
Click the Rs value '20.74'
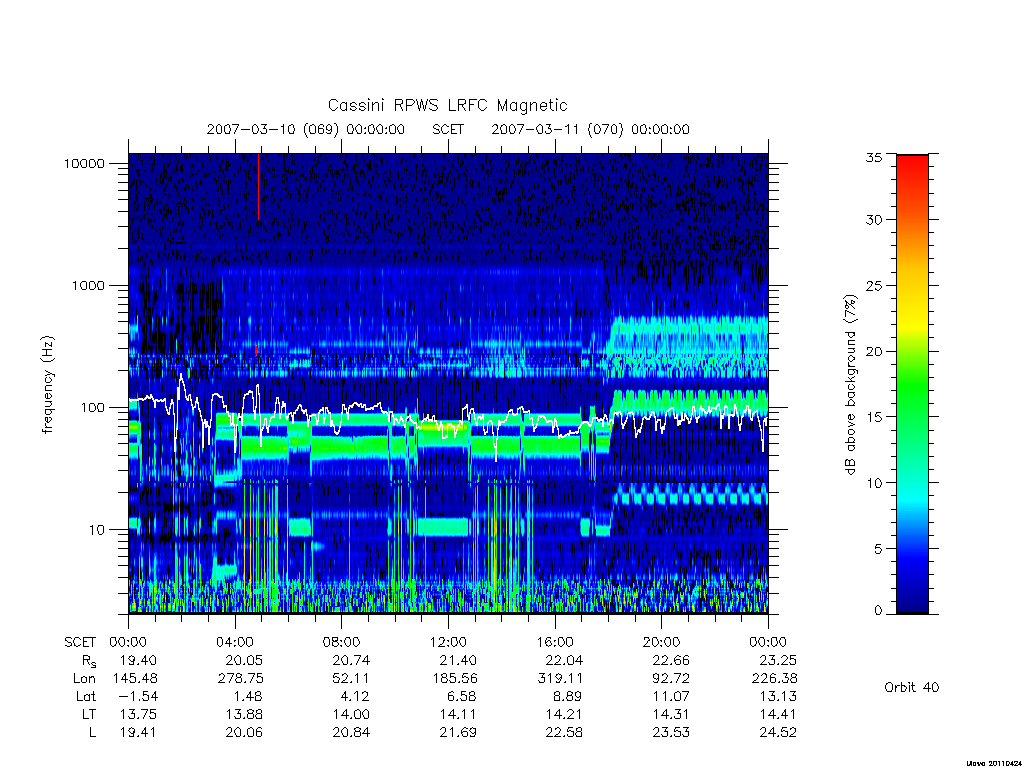[x=351, y=660]
